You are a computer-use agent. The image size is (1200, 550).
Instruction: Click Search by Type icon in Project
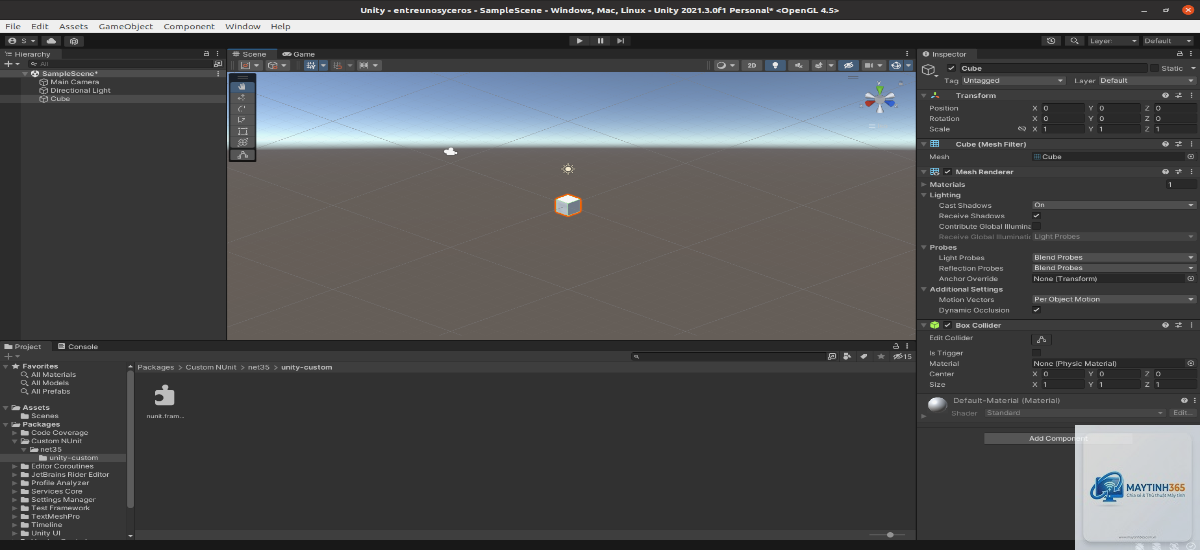click(x=848, y=356)
